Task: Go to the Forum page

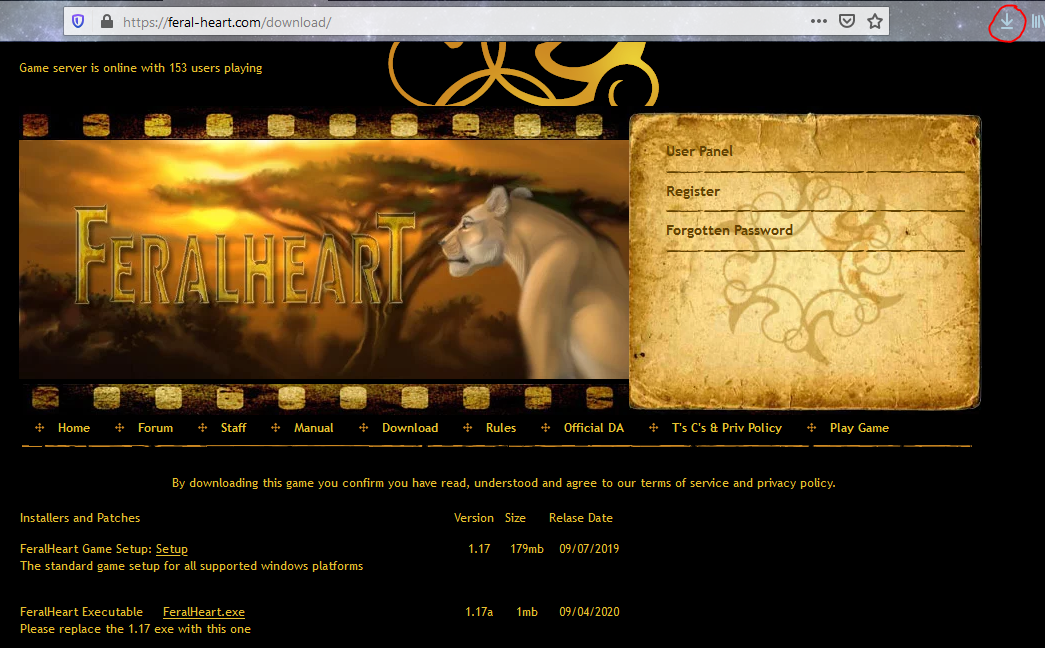Action: pyautogui.click(x=155, y=428)
